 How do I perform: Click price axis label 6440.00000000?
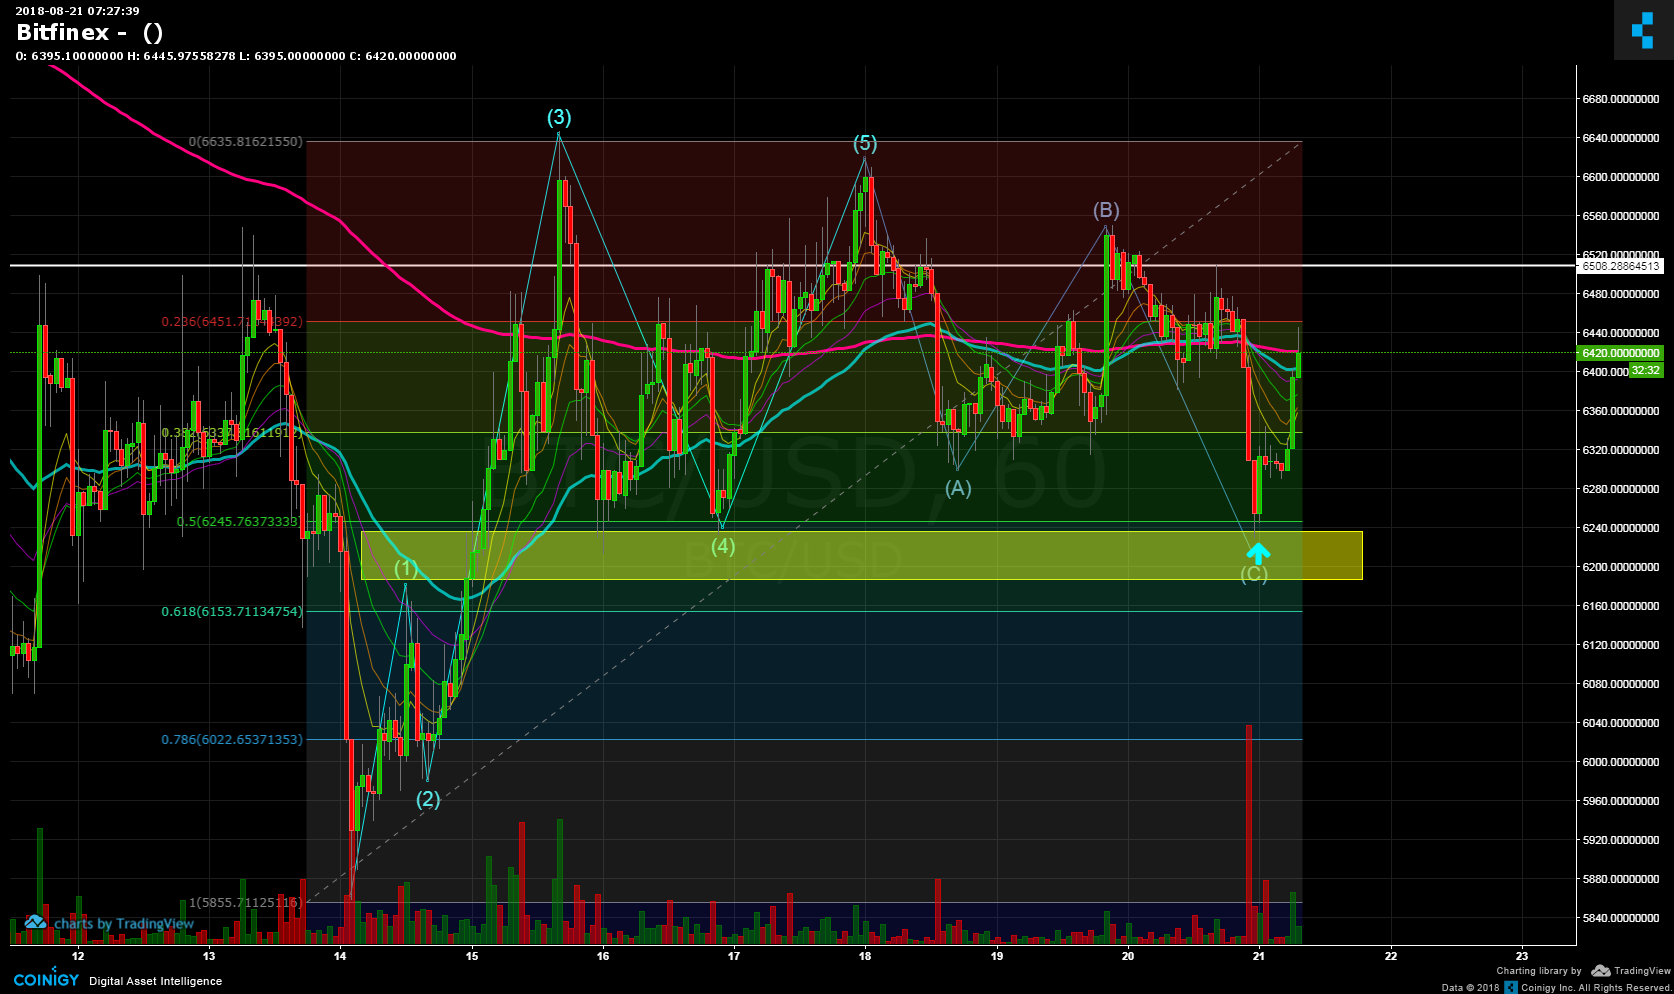click(x=1620, y=333)
